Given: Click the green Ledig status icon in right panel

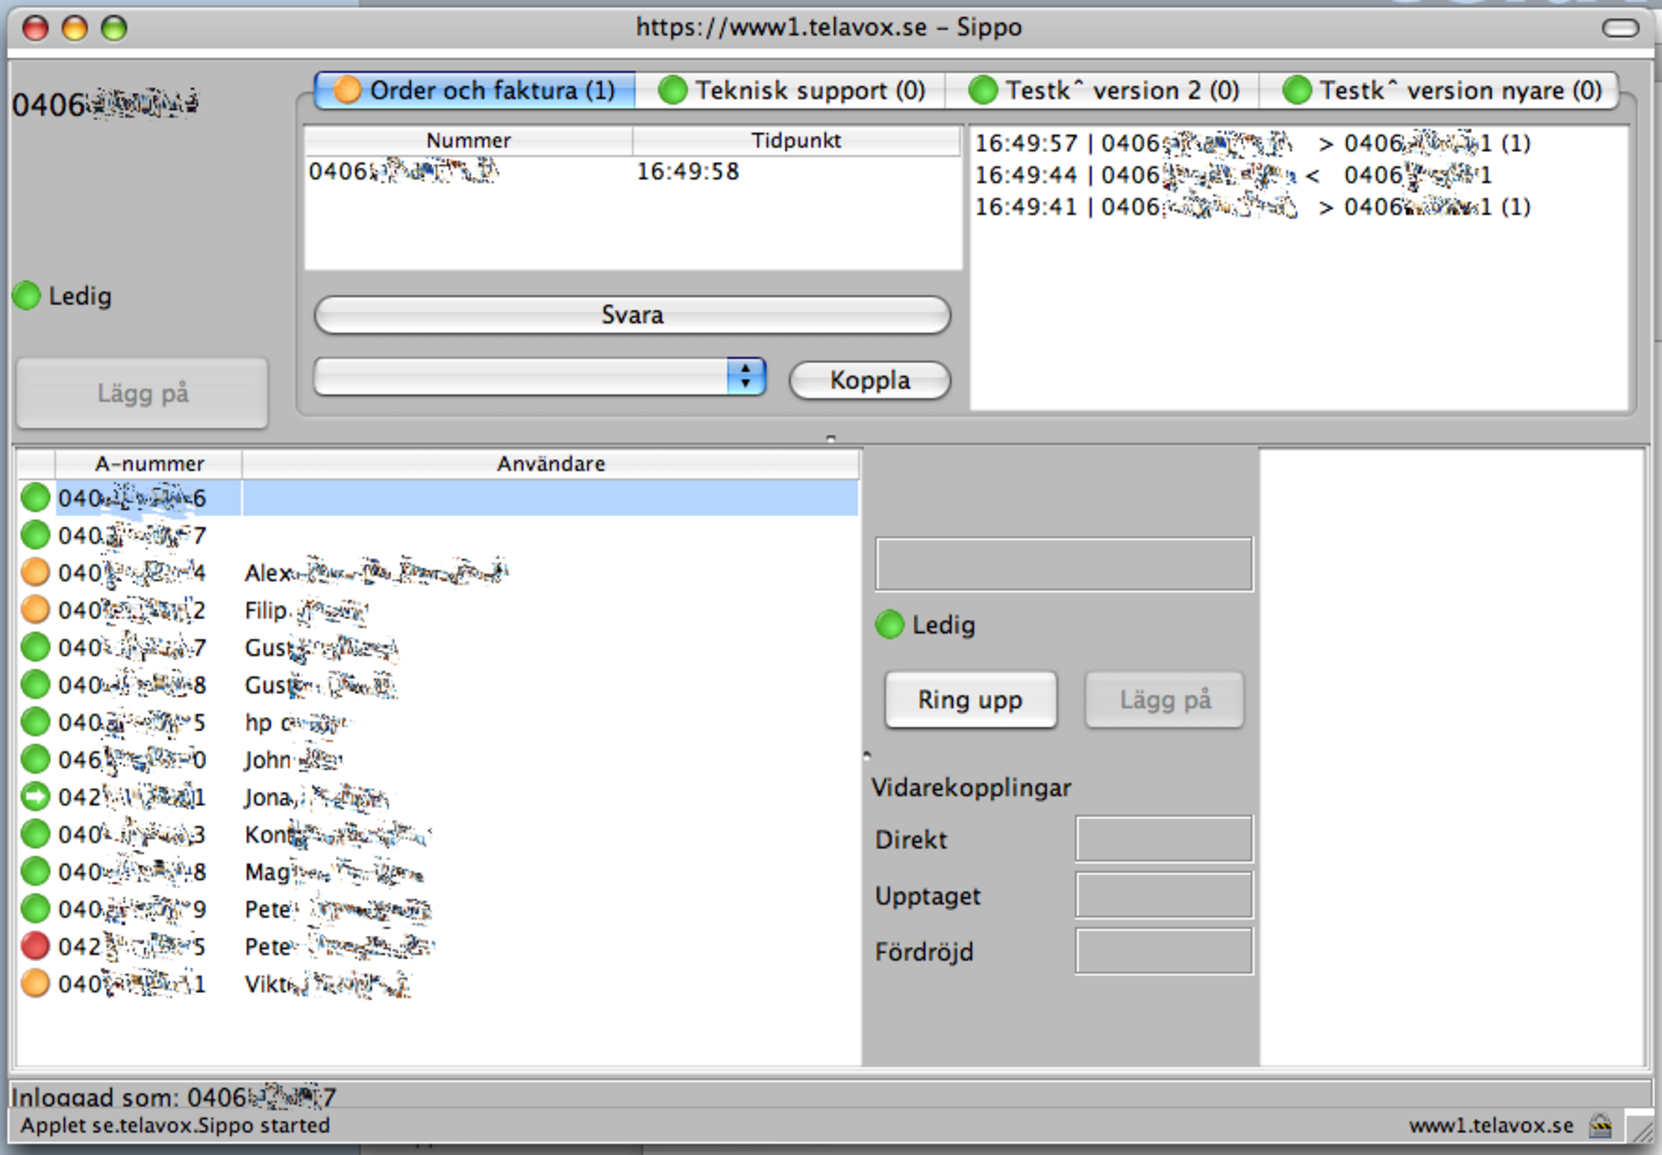Looking at the screenshot, I should click(890, 625).
